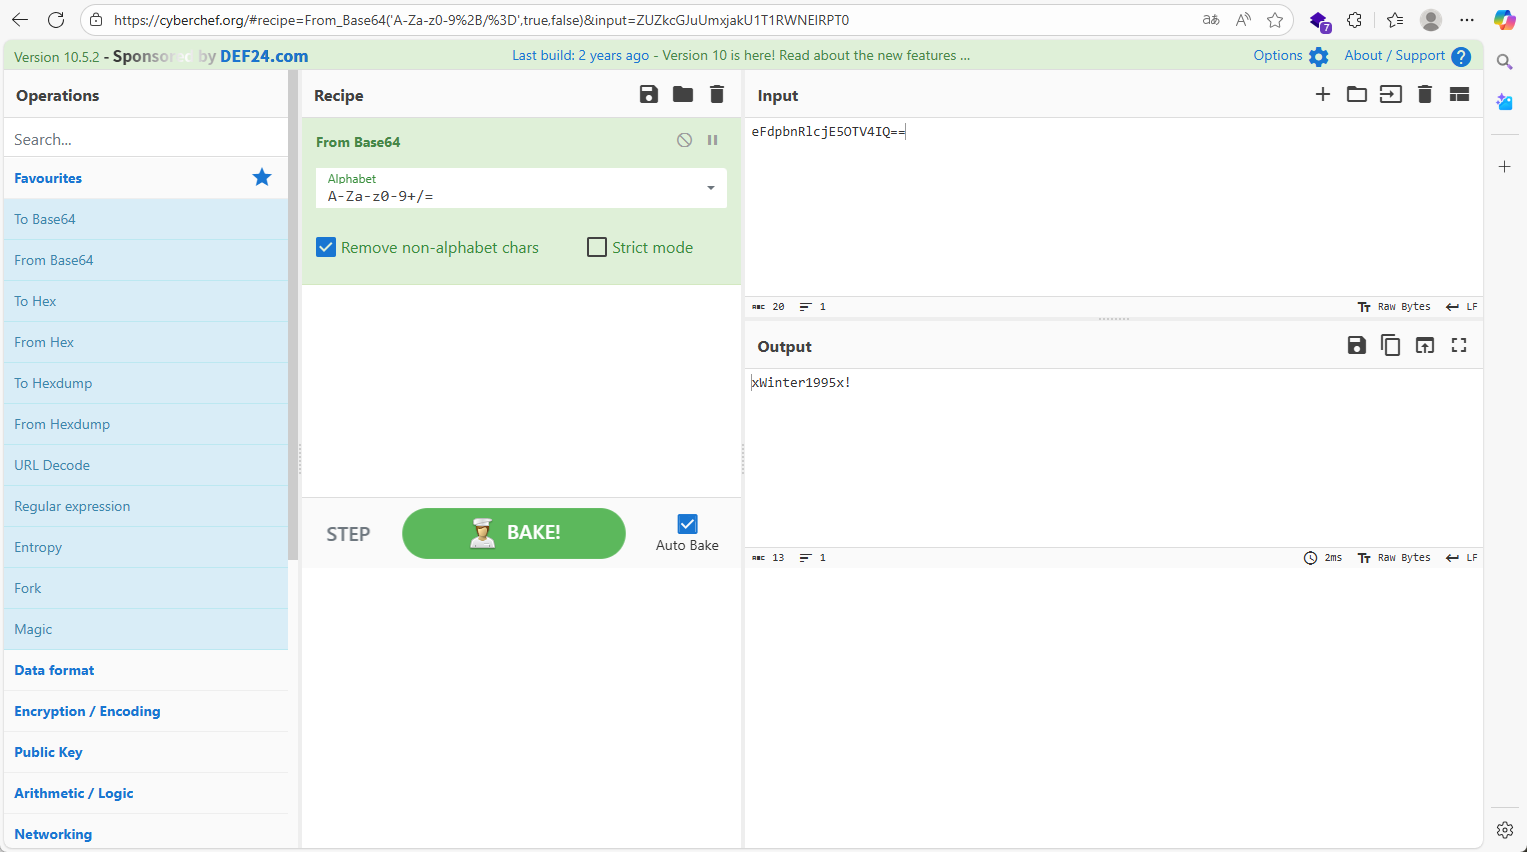
Task: Refresh the CyberChef page
Action: point(56,20)
